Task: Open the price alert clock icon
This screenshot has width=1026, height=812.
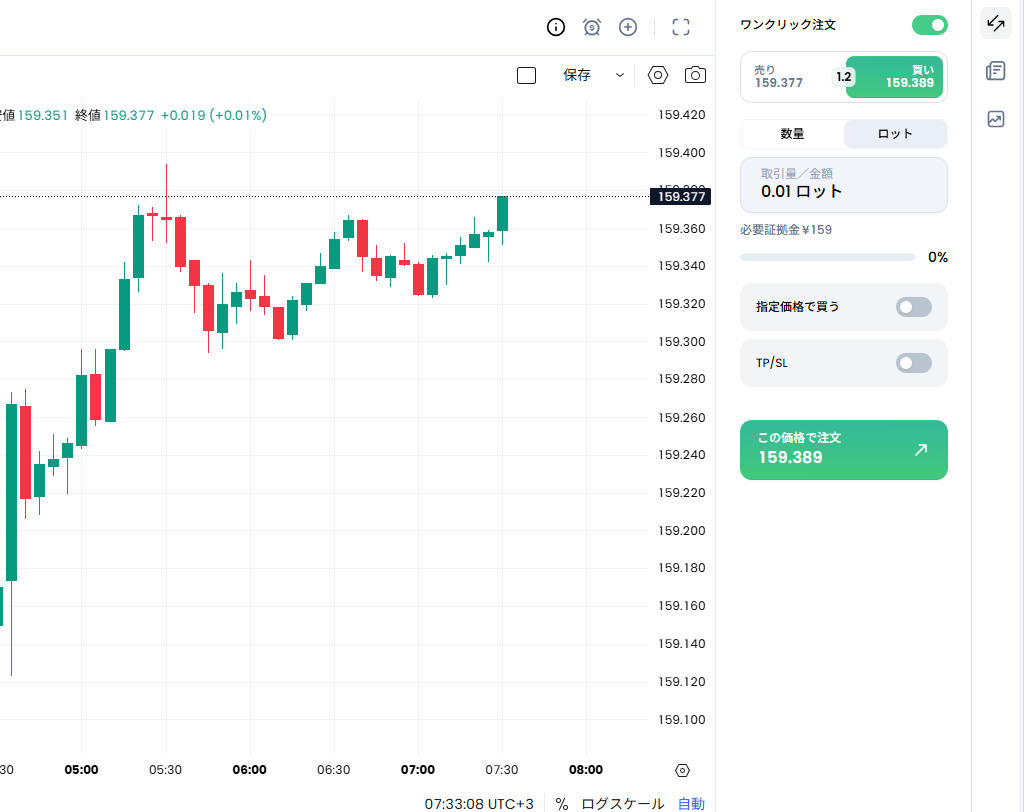Action: (592, 27)
